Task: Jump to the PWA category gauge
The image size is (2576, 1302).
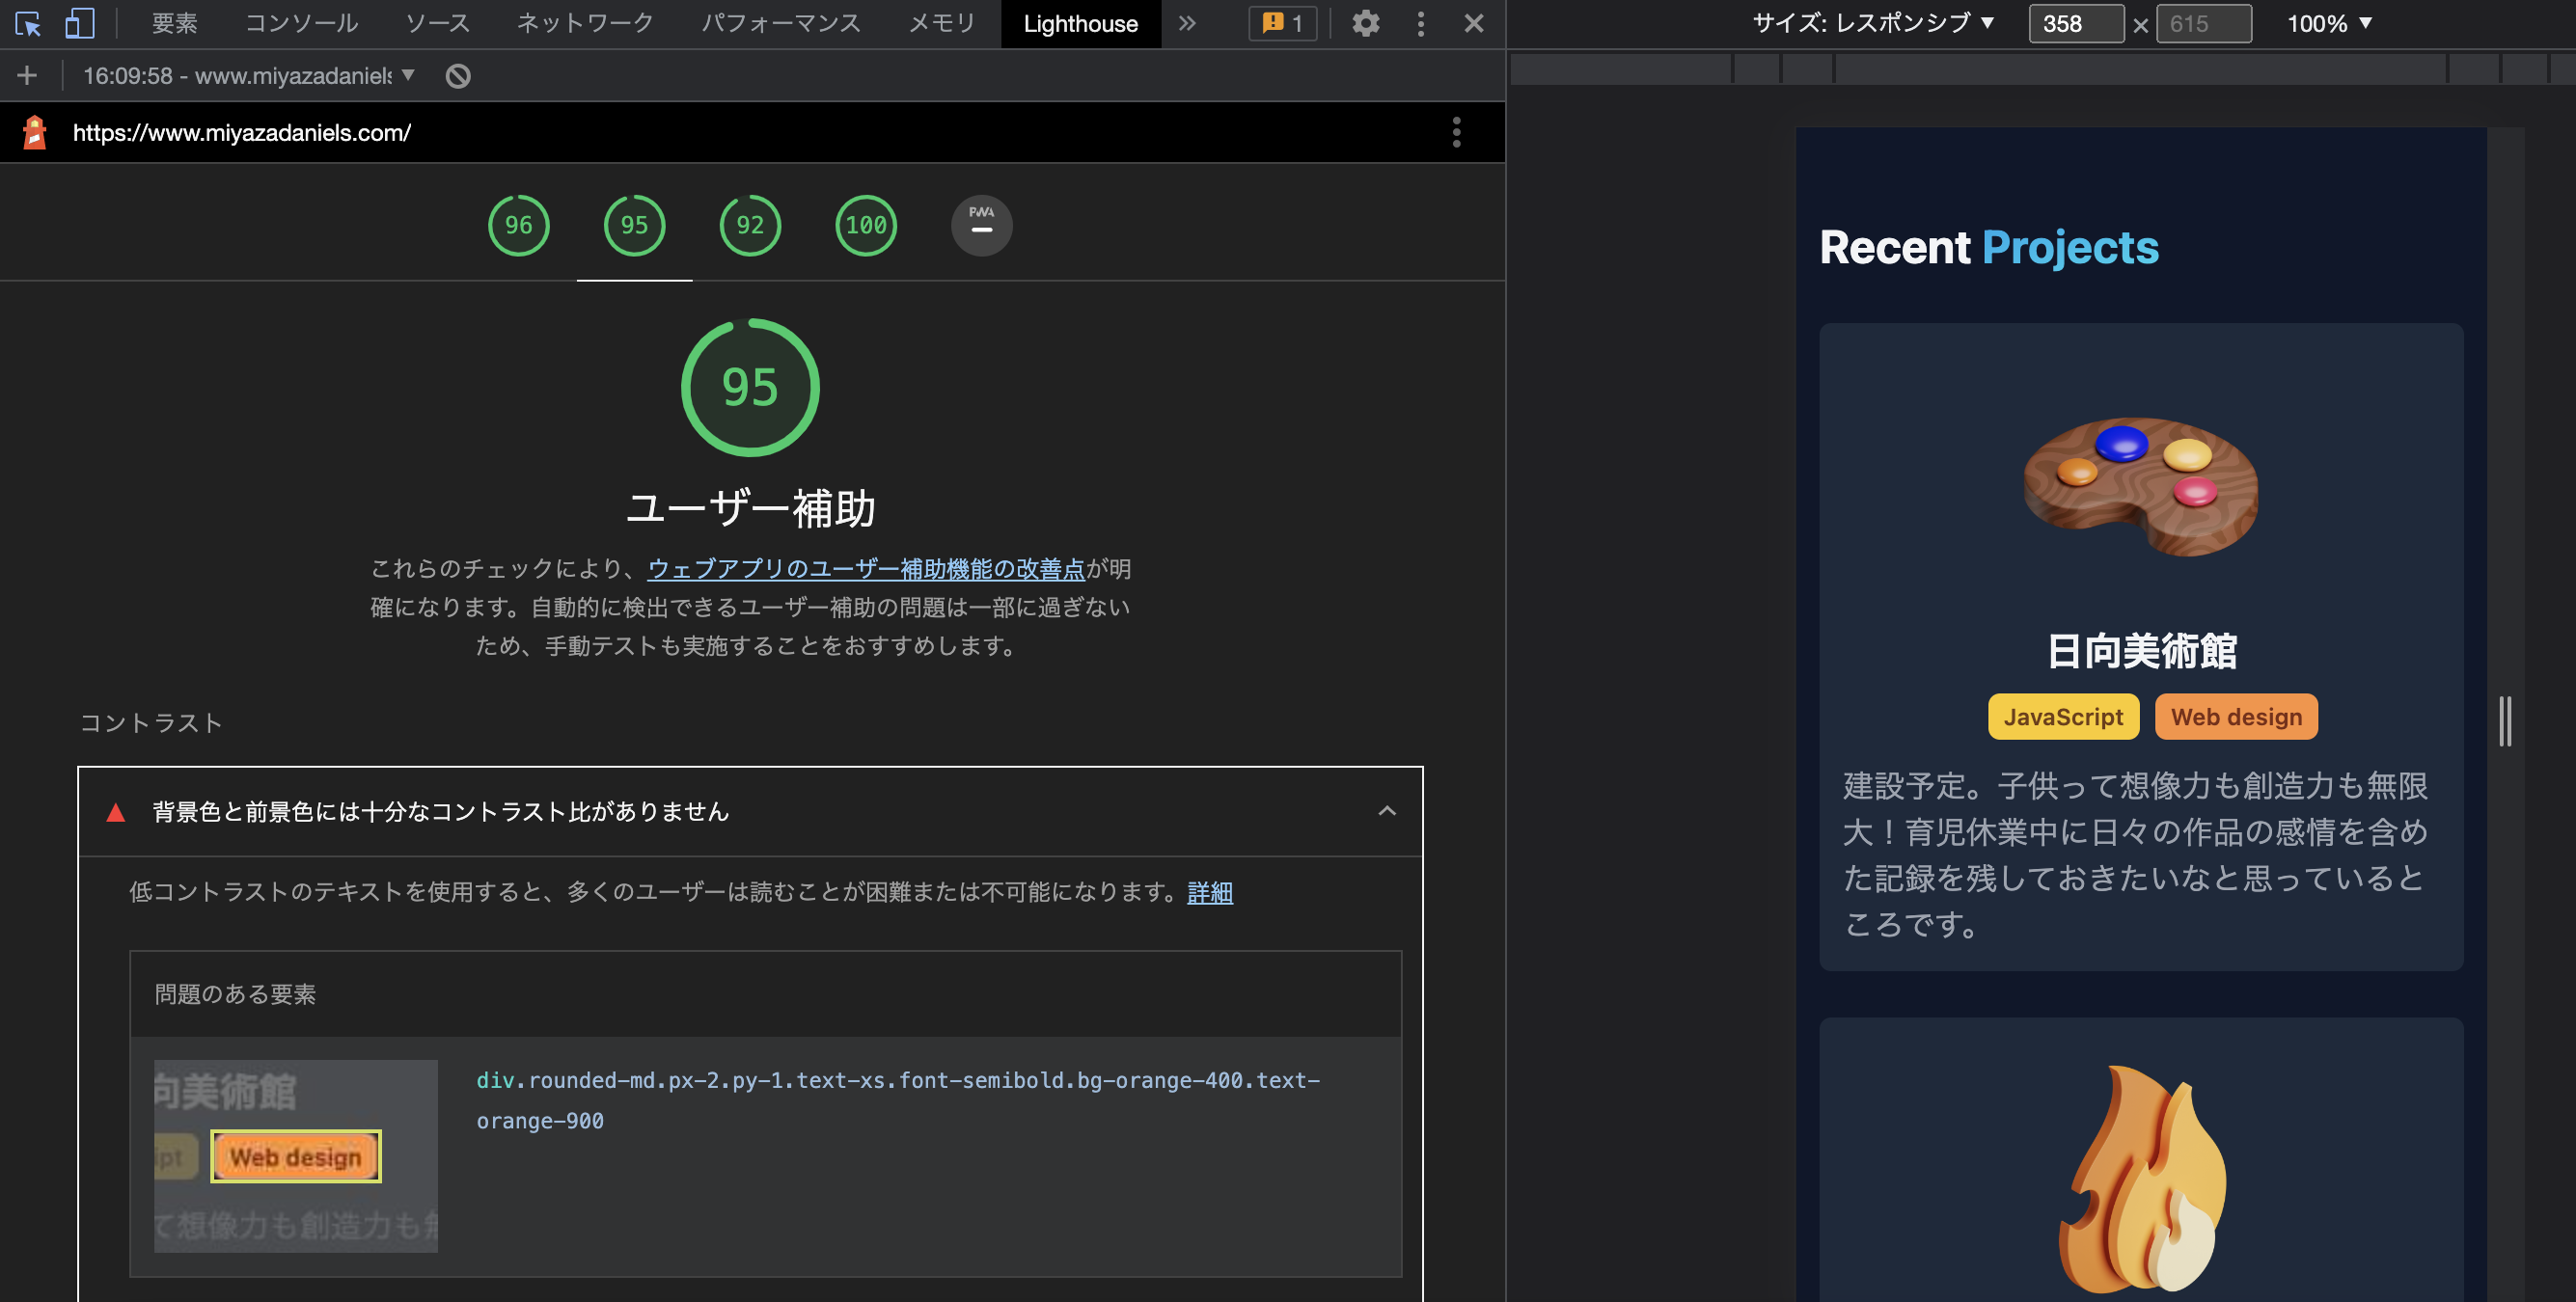Action: [981, 225]
